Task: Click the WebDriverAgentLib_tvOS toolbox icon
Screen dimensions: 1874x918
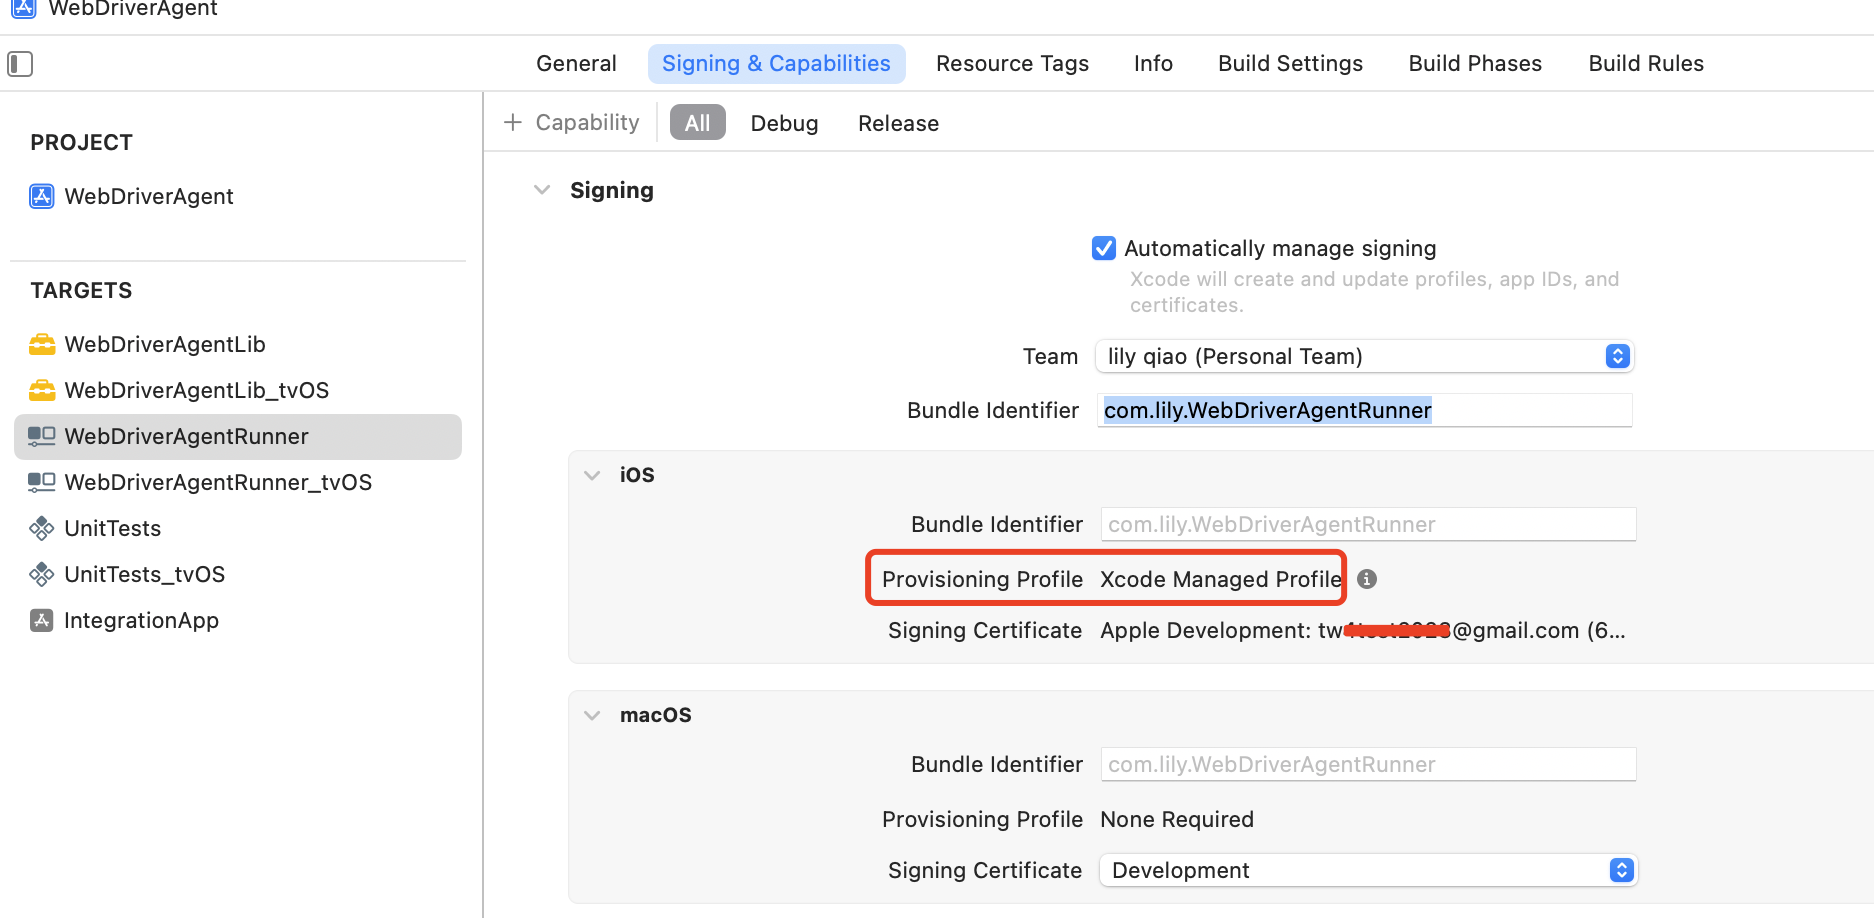Action: [x=42, y=390]
